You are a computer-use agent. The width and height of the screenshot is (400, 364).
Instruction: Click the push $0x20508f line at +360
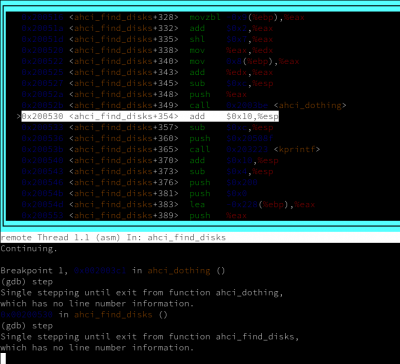point(147,138)
